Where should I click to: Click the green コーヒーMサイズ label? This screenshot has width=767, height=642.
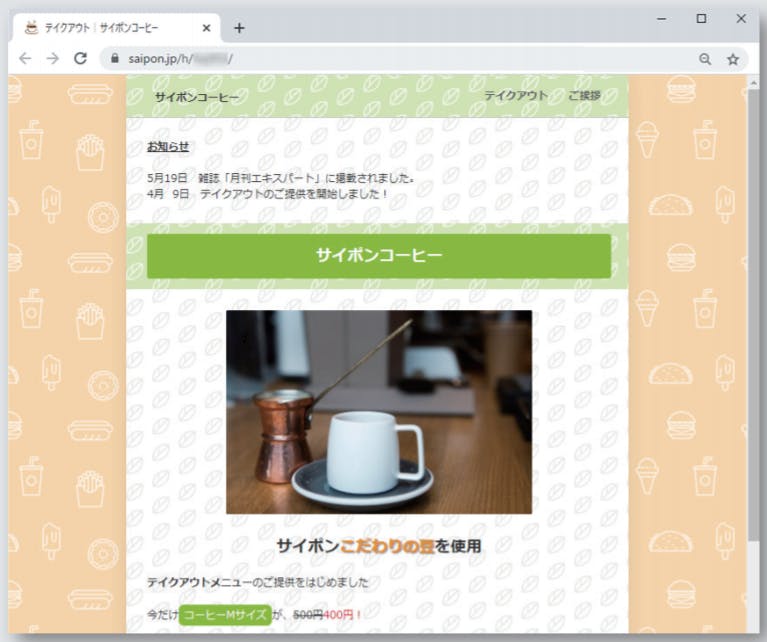point(225,615)
